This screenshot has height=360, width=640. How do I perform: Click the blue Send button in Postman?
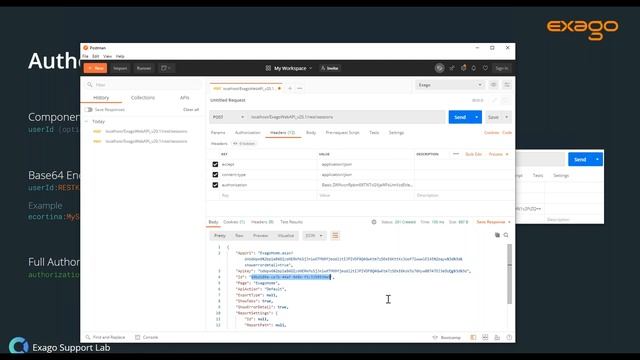click(x=460, y=117)
